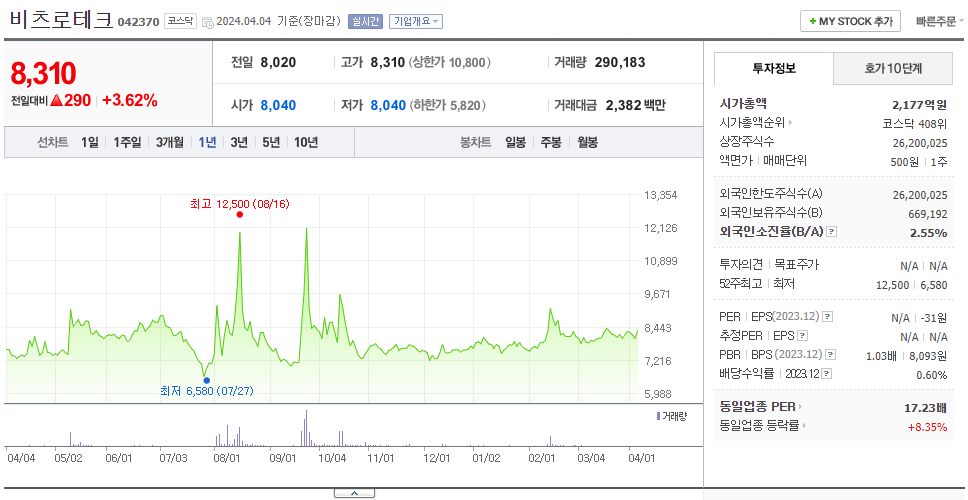Viewport: 968px width, 500px height.
Task: Click the 거래량 290,183 value
Action: pyautogui.click(x=620, y=62)
